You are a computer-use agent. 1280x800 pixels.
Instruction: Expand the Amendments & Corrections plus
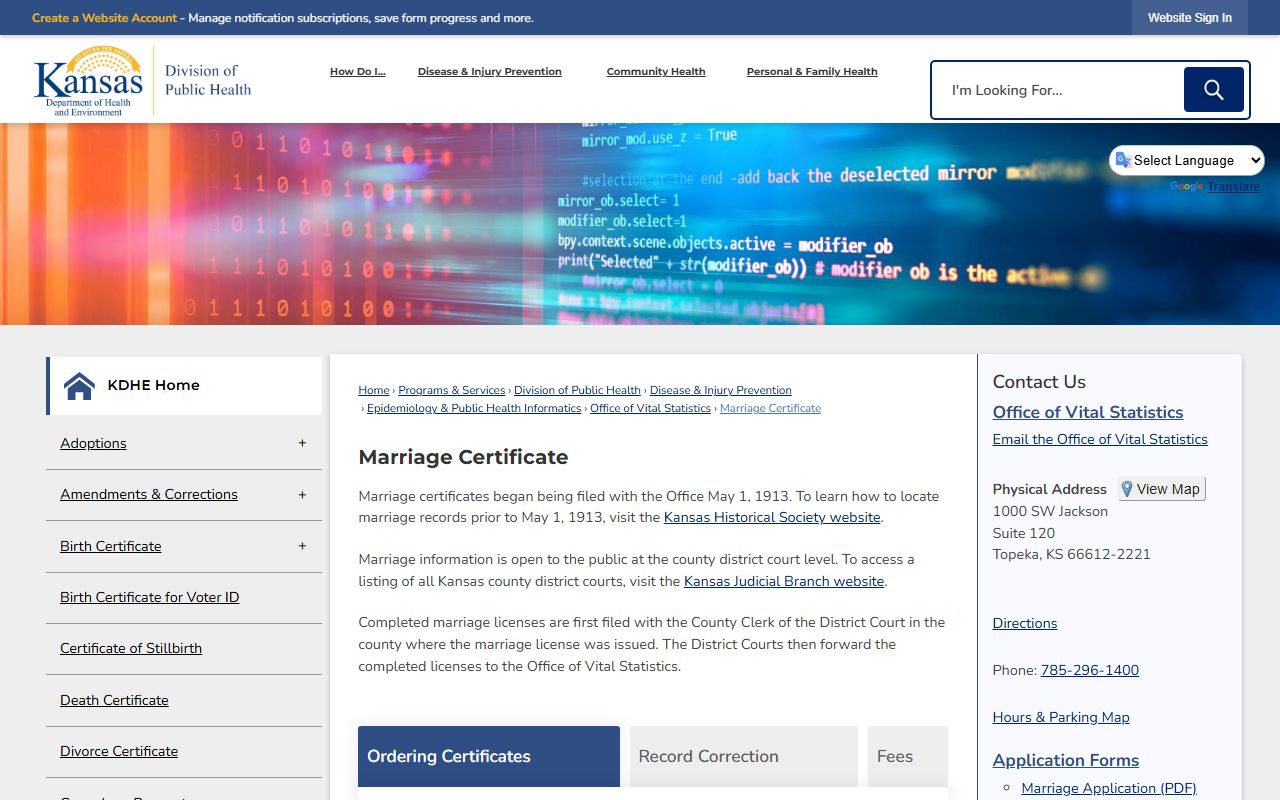pyautogui.click(x=302, y=494)
